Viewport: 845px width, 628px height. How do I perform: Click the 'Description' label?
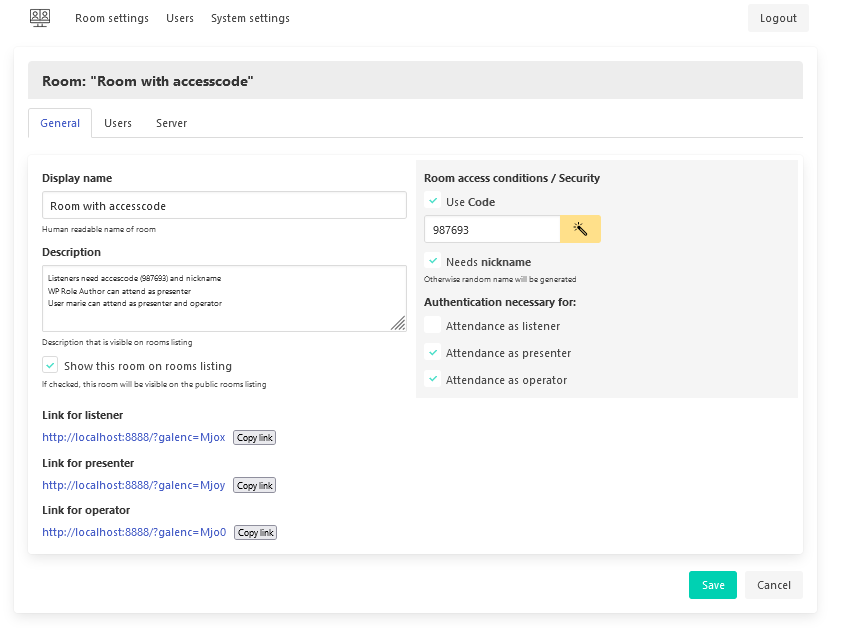(x=71, y=252)
